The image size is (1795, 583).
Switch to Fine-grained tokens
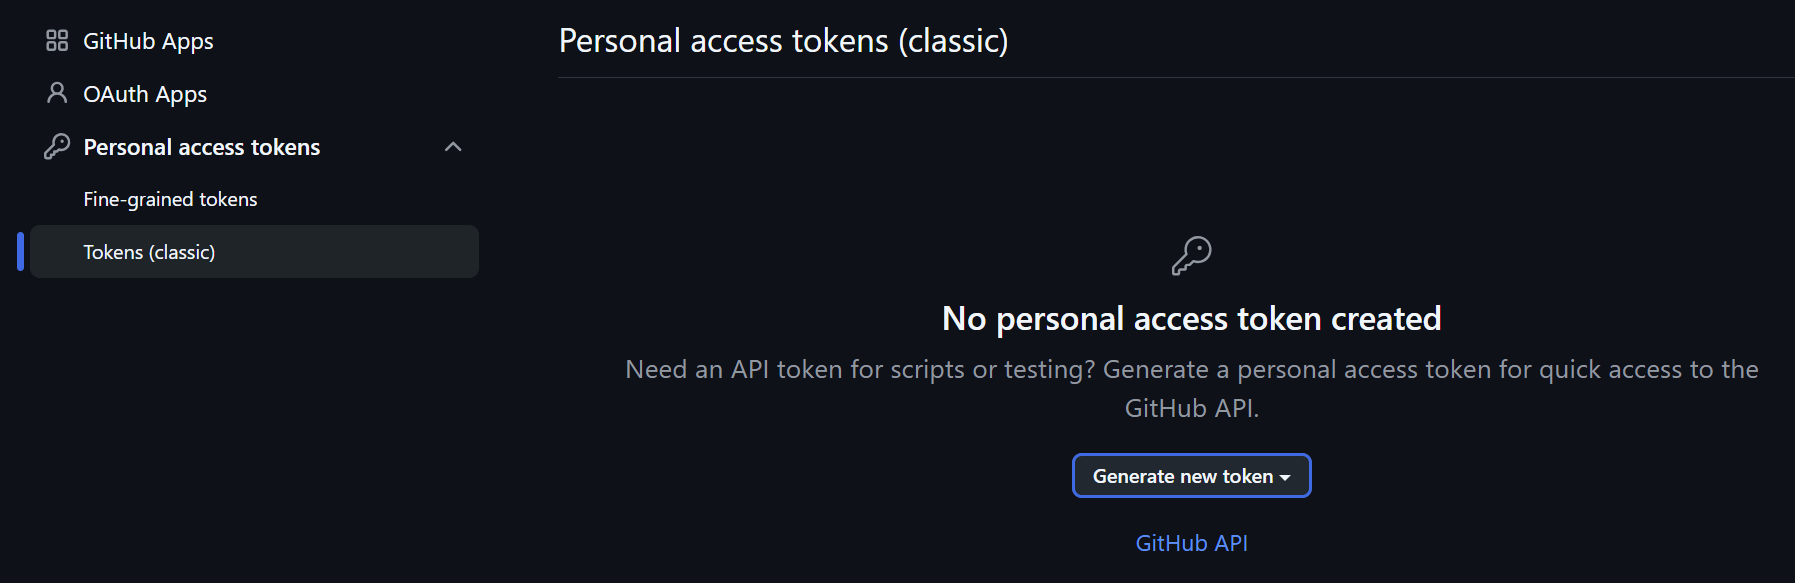coord(170,198)
